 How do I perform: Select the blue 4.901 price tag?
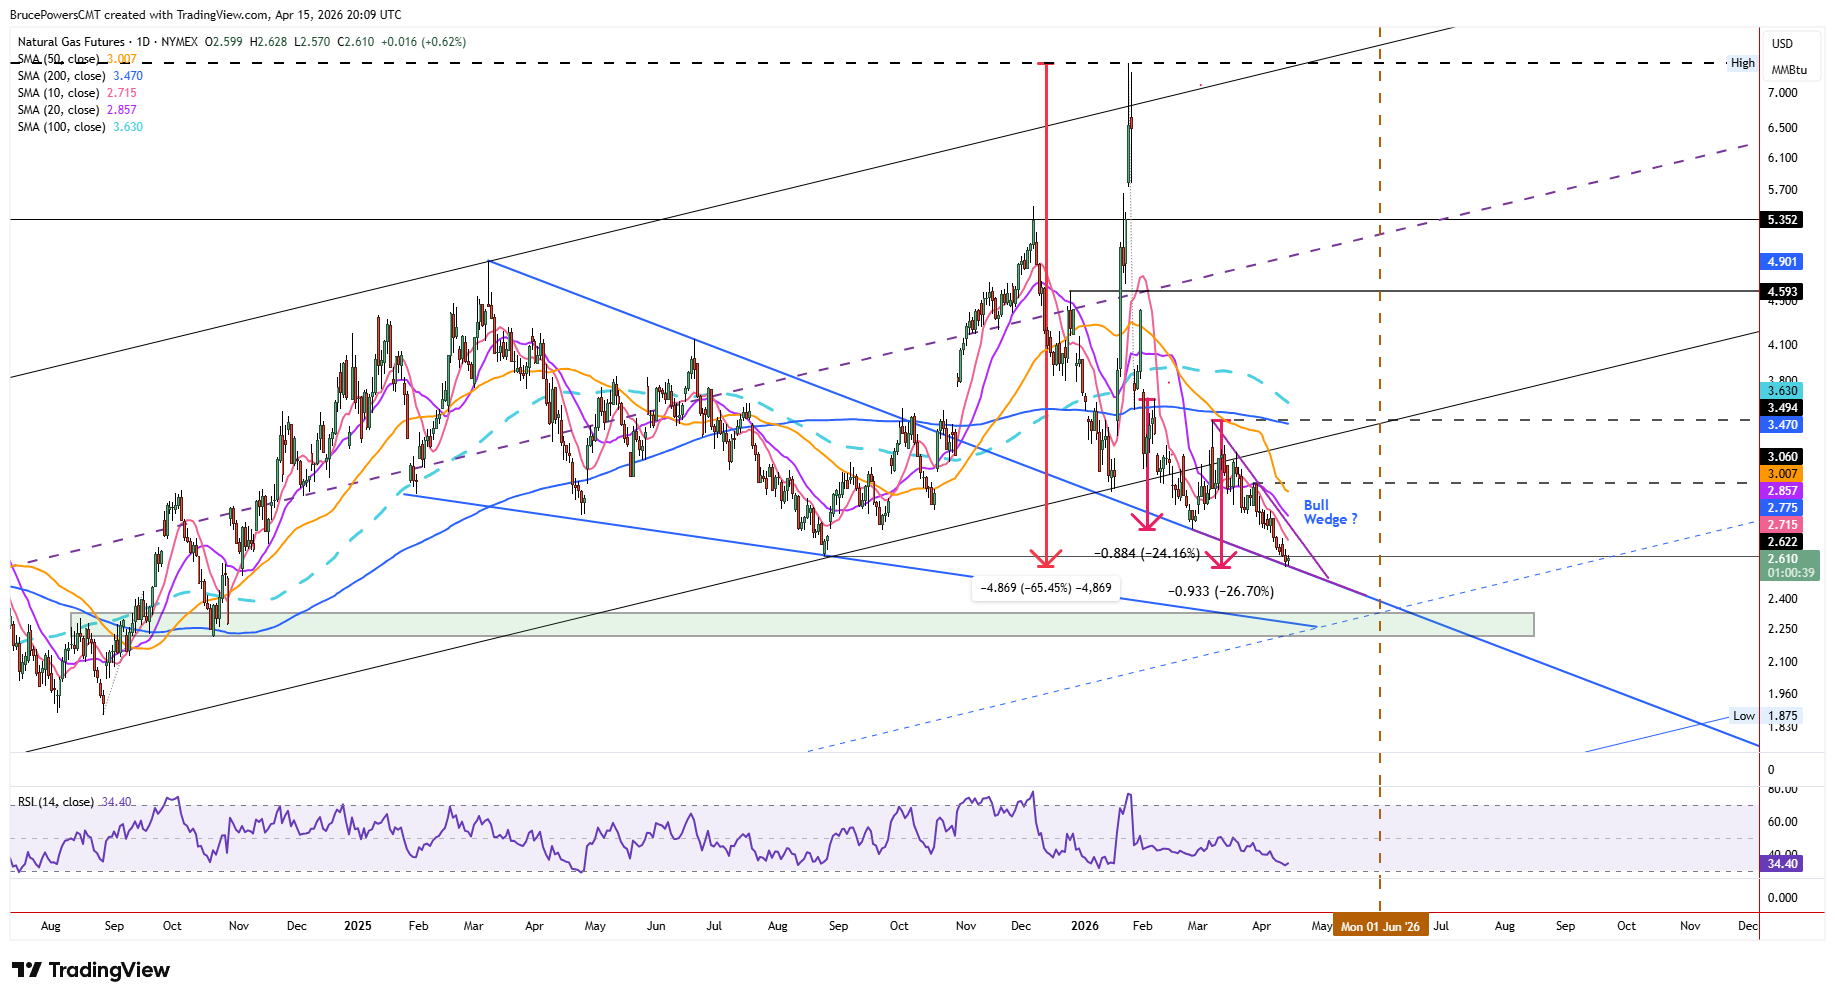[1781, 262]
